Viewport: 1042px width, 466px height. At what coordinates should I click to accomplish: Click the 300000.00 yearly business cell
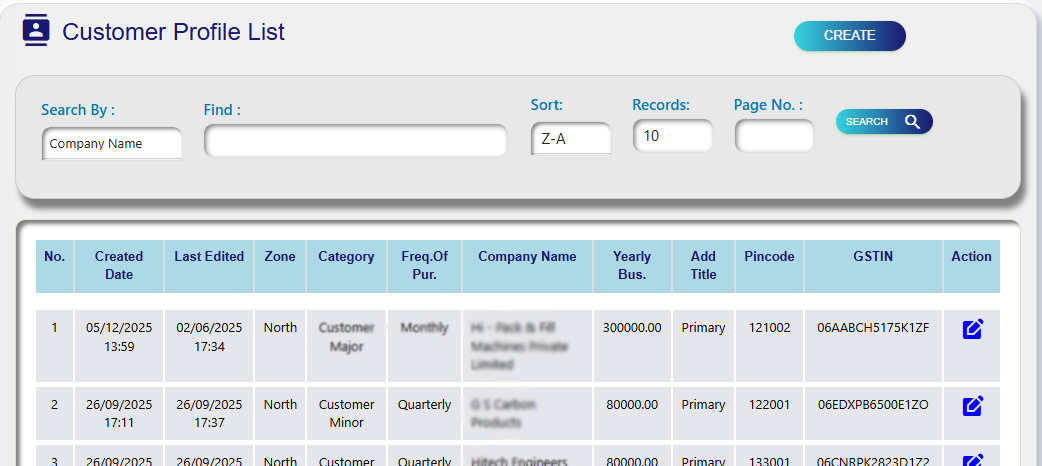pos(632,328)
